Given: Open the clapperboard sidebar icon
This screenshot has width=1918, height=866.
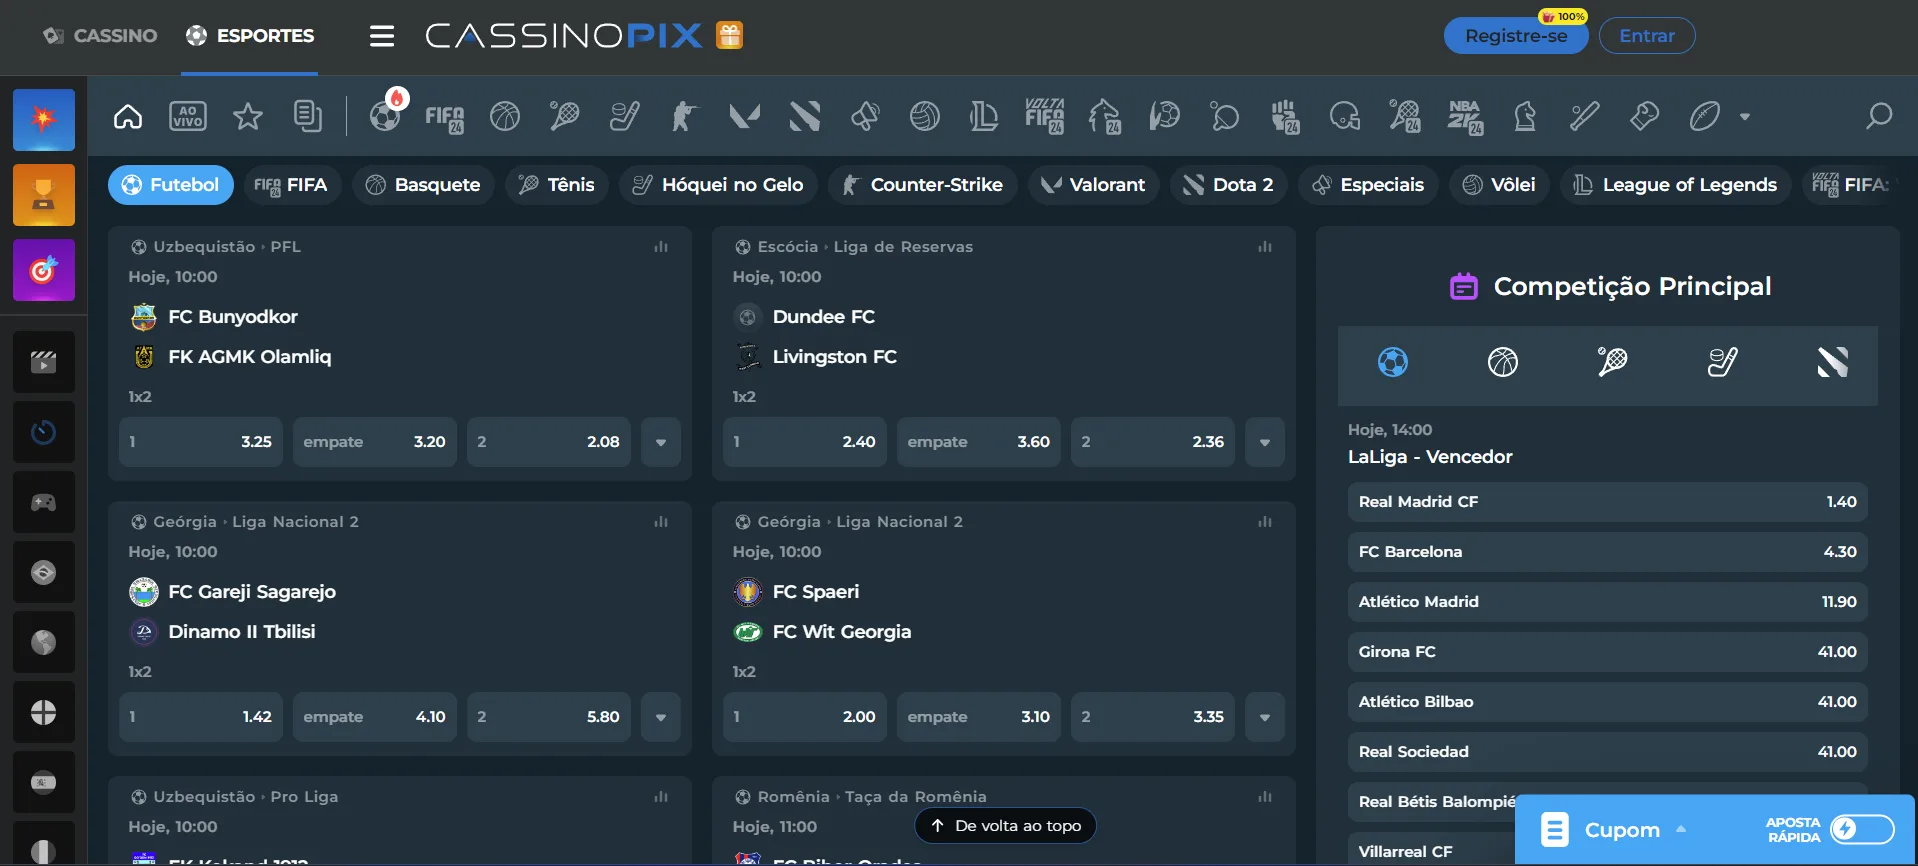Looking at the screenshot, I should 44,362.
